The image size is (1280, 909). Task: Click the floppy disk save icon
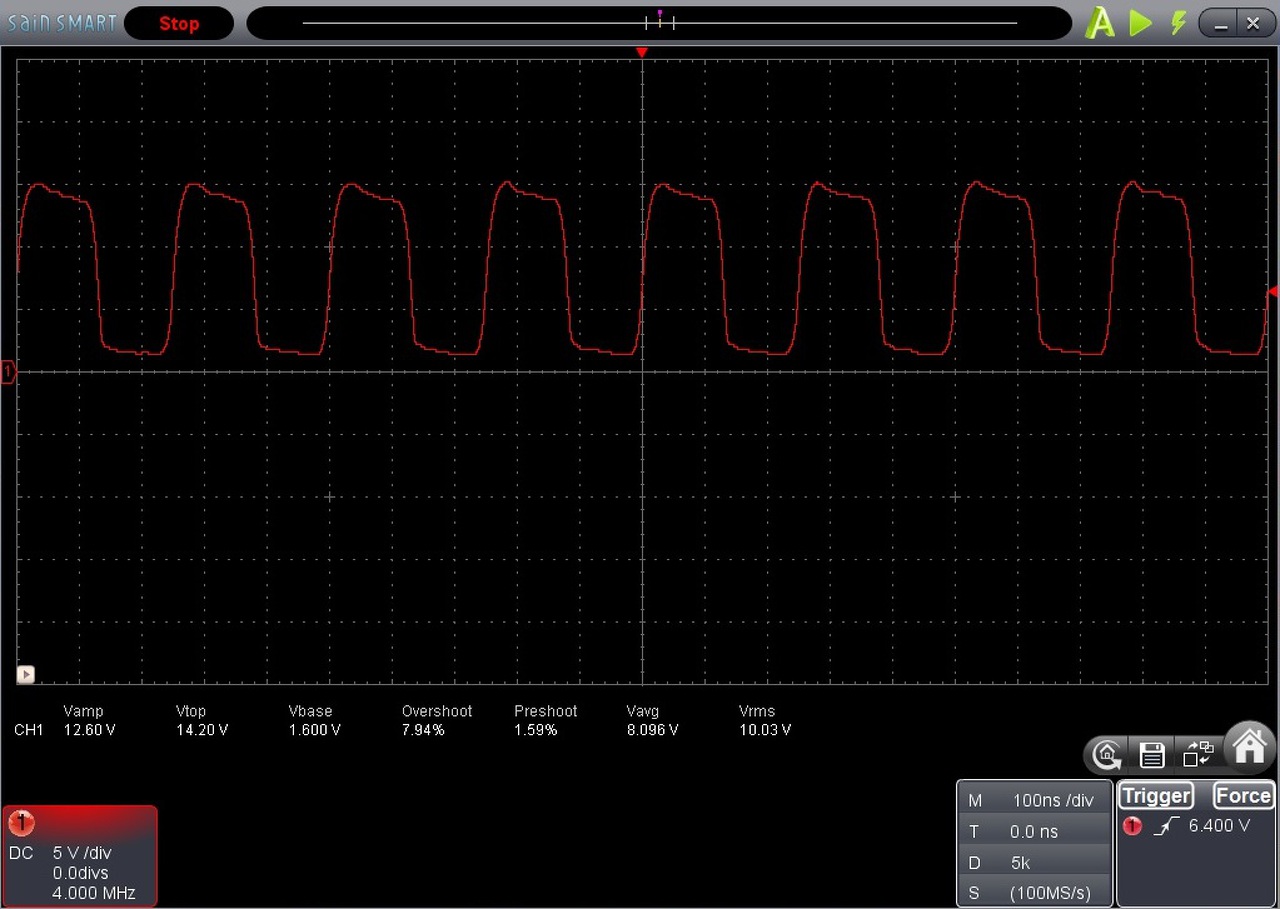coord(1152,754)
